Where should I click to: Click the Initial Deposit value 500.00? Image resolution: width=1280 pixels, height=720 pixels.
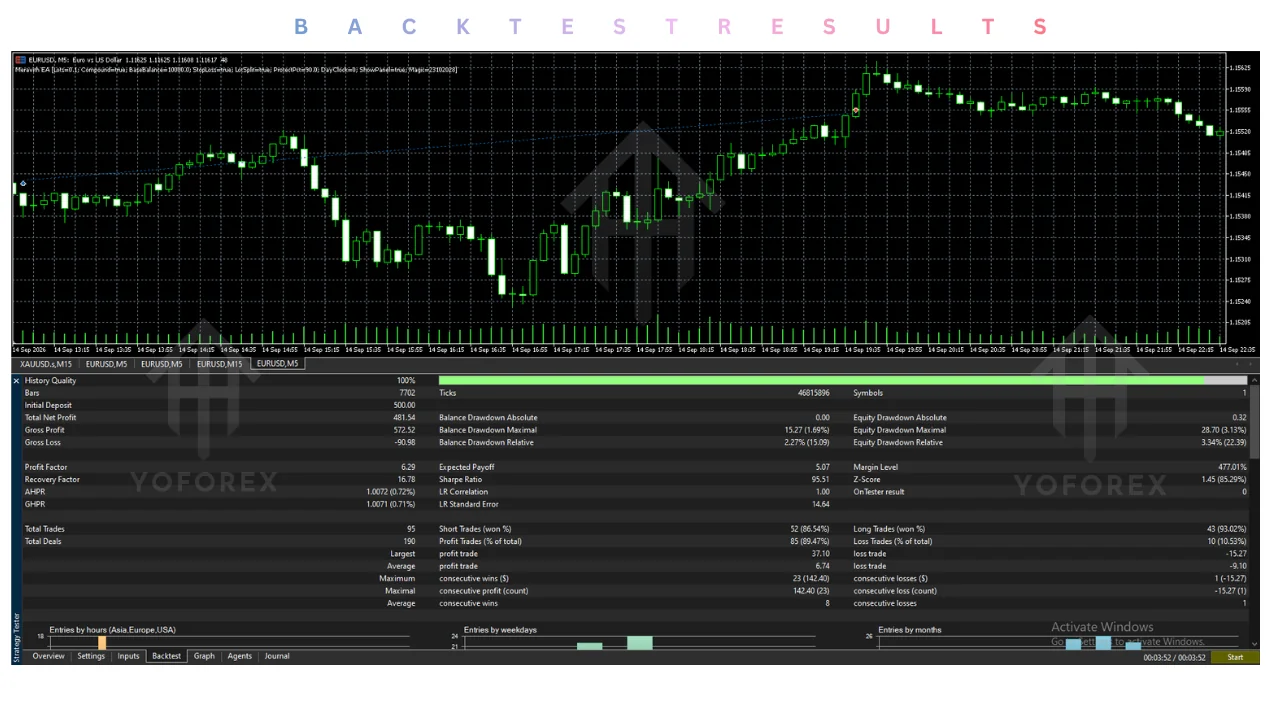pos(404,405)
